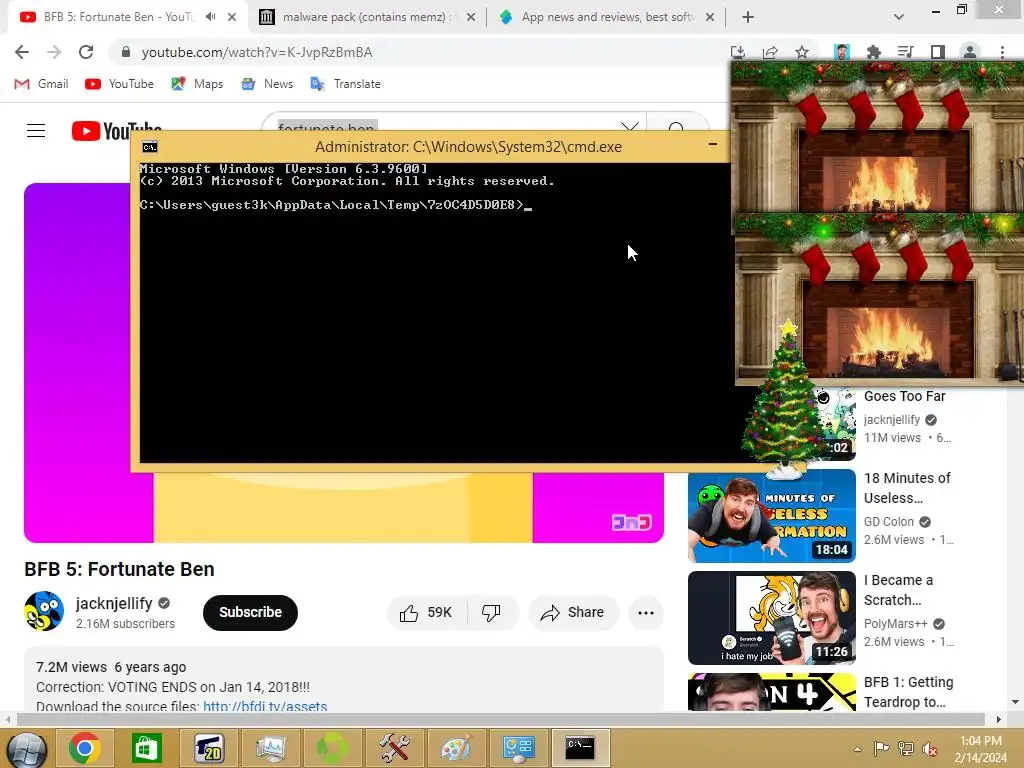Screen dimensions: 1024x768
Task: Click the muted volume tray icon
Action: 928,749
